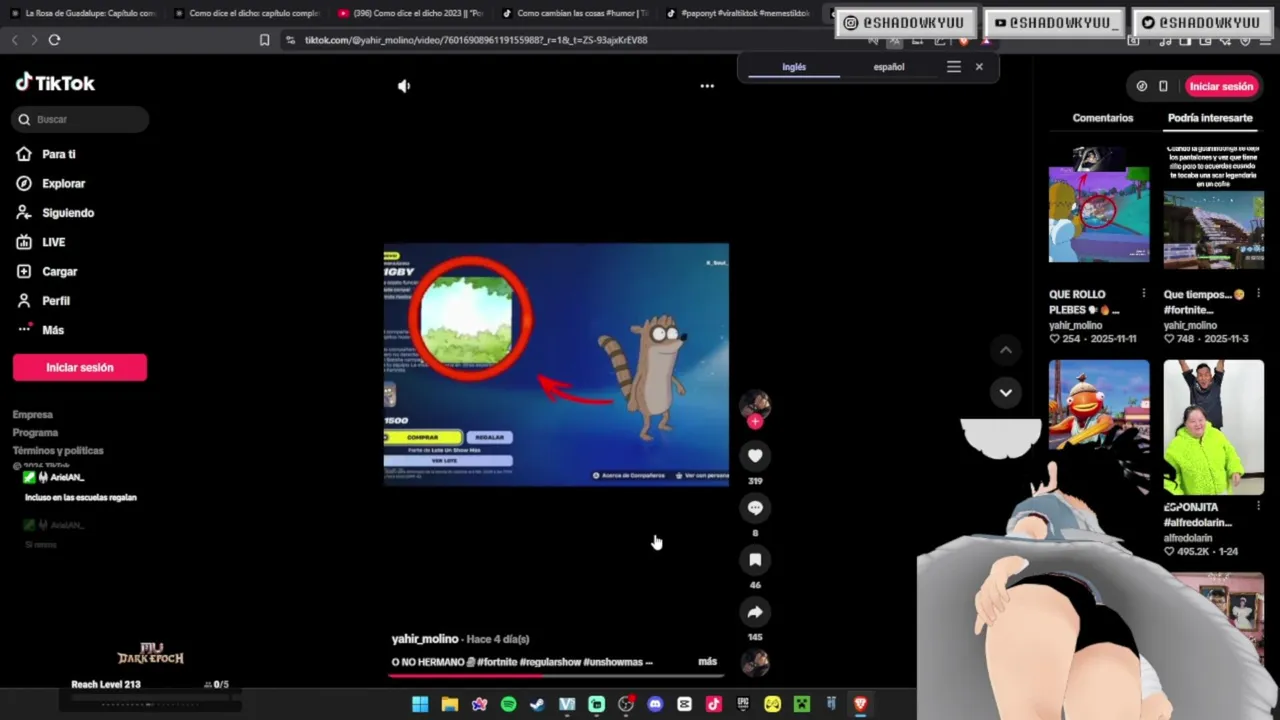Image resolution: width=1280 pixels, height=720 pixels.
Task: Click the browser forward arrow
Action: pos(33,40)
